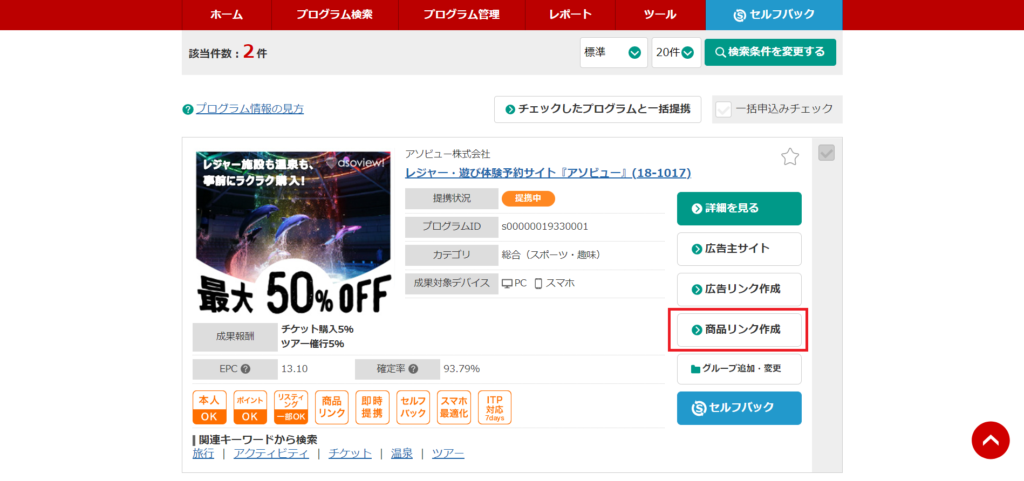Open program title link レジャー・遊び体験予約サイト『アソビュー』
This screenshot has width=1024, height=481.
coord(548,173)
